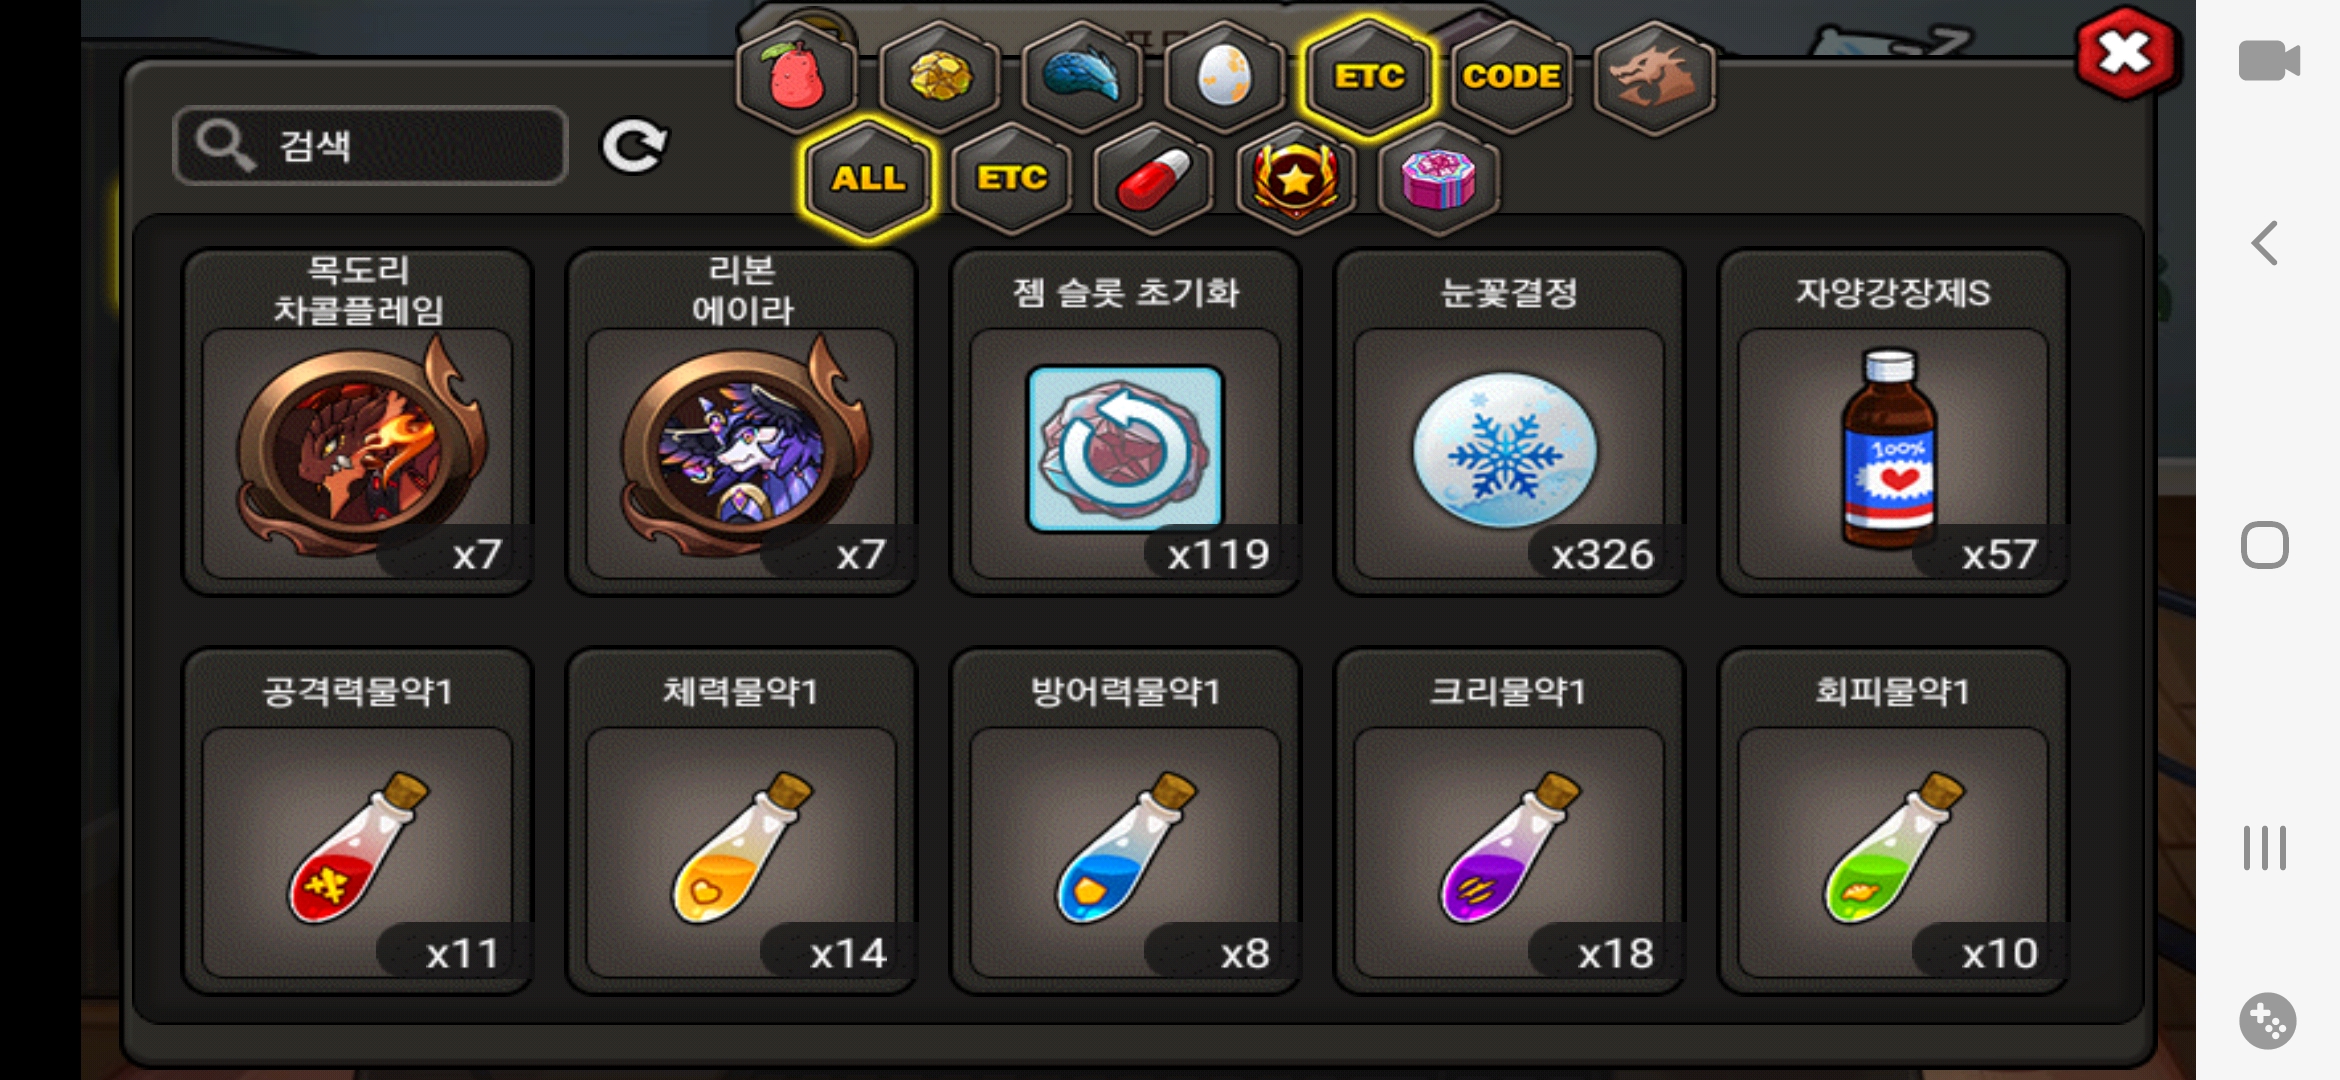
Task: Open the dragon head category tab
Action: (1654, 77)
